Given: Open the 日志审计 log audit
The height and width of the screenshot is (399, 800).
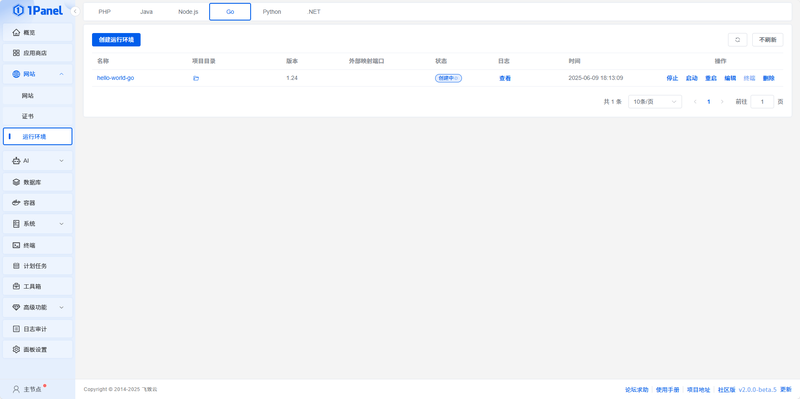Looking at the screenshot, I should [38, 329].
